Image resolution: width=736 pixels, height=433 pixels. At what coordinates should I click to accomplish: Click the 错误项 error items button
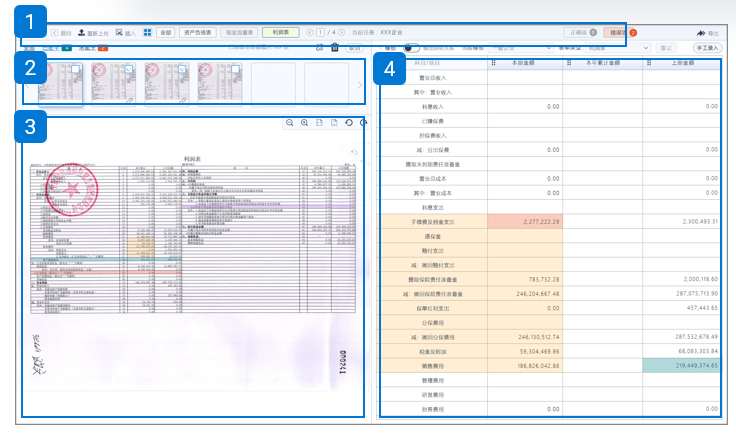617,33
